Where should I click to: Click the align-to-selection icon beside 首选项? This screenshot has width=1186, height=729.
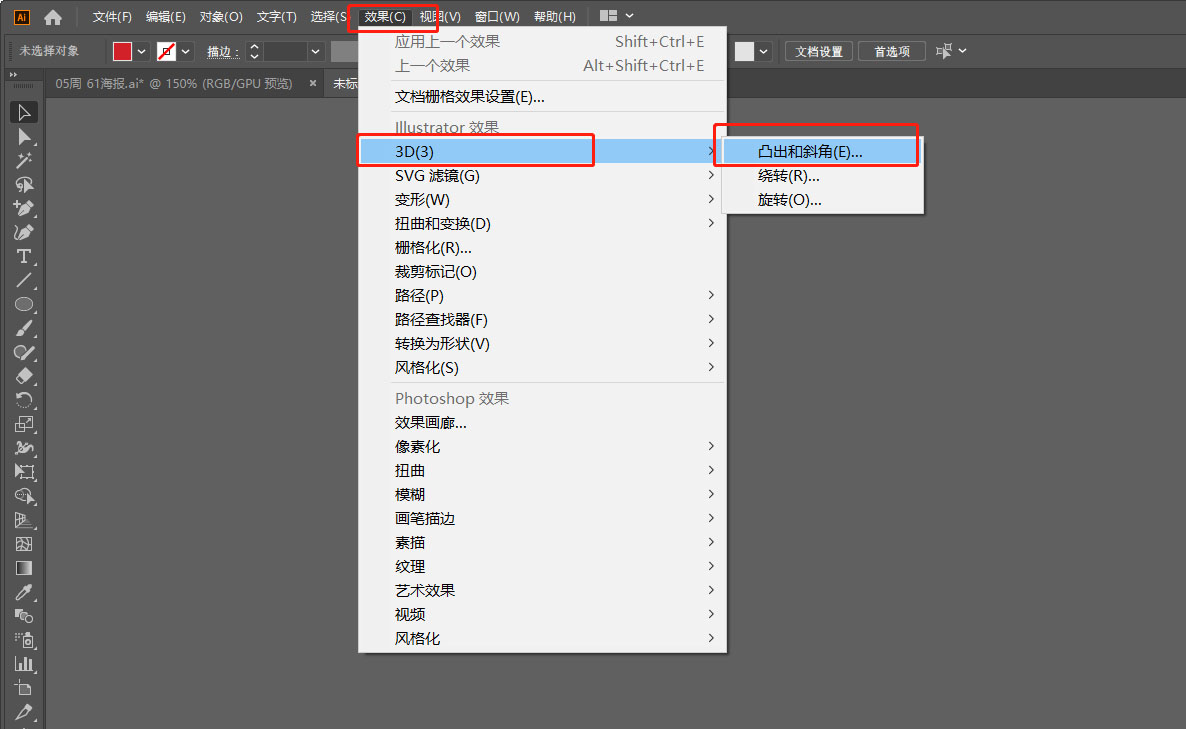(943, 51)
